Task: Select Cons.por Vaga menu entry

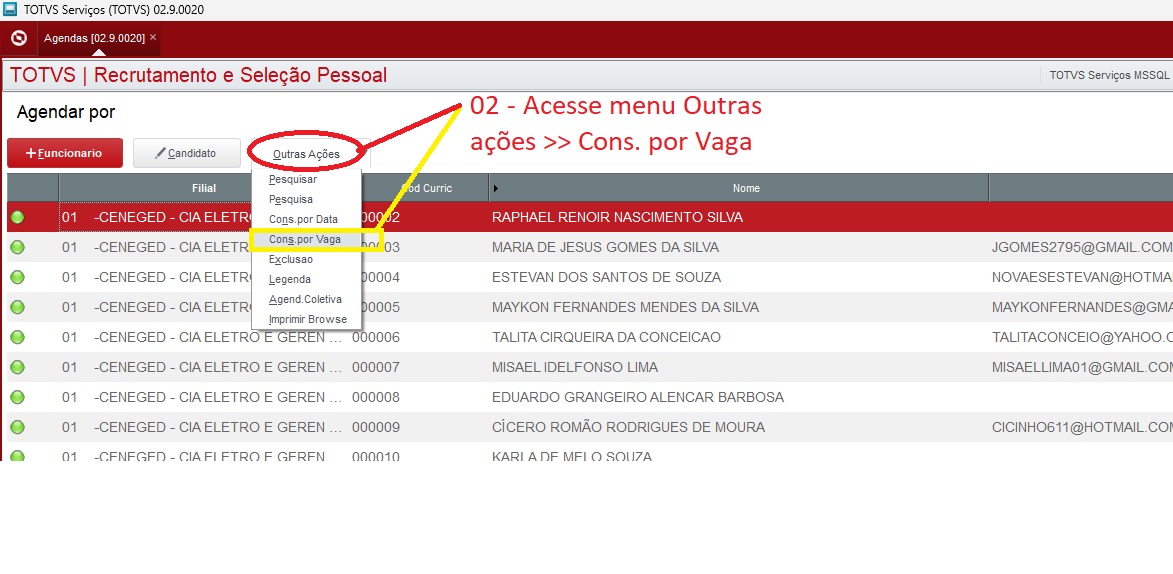Action: (x=305, y=240)
